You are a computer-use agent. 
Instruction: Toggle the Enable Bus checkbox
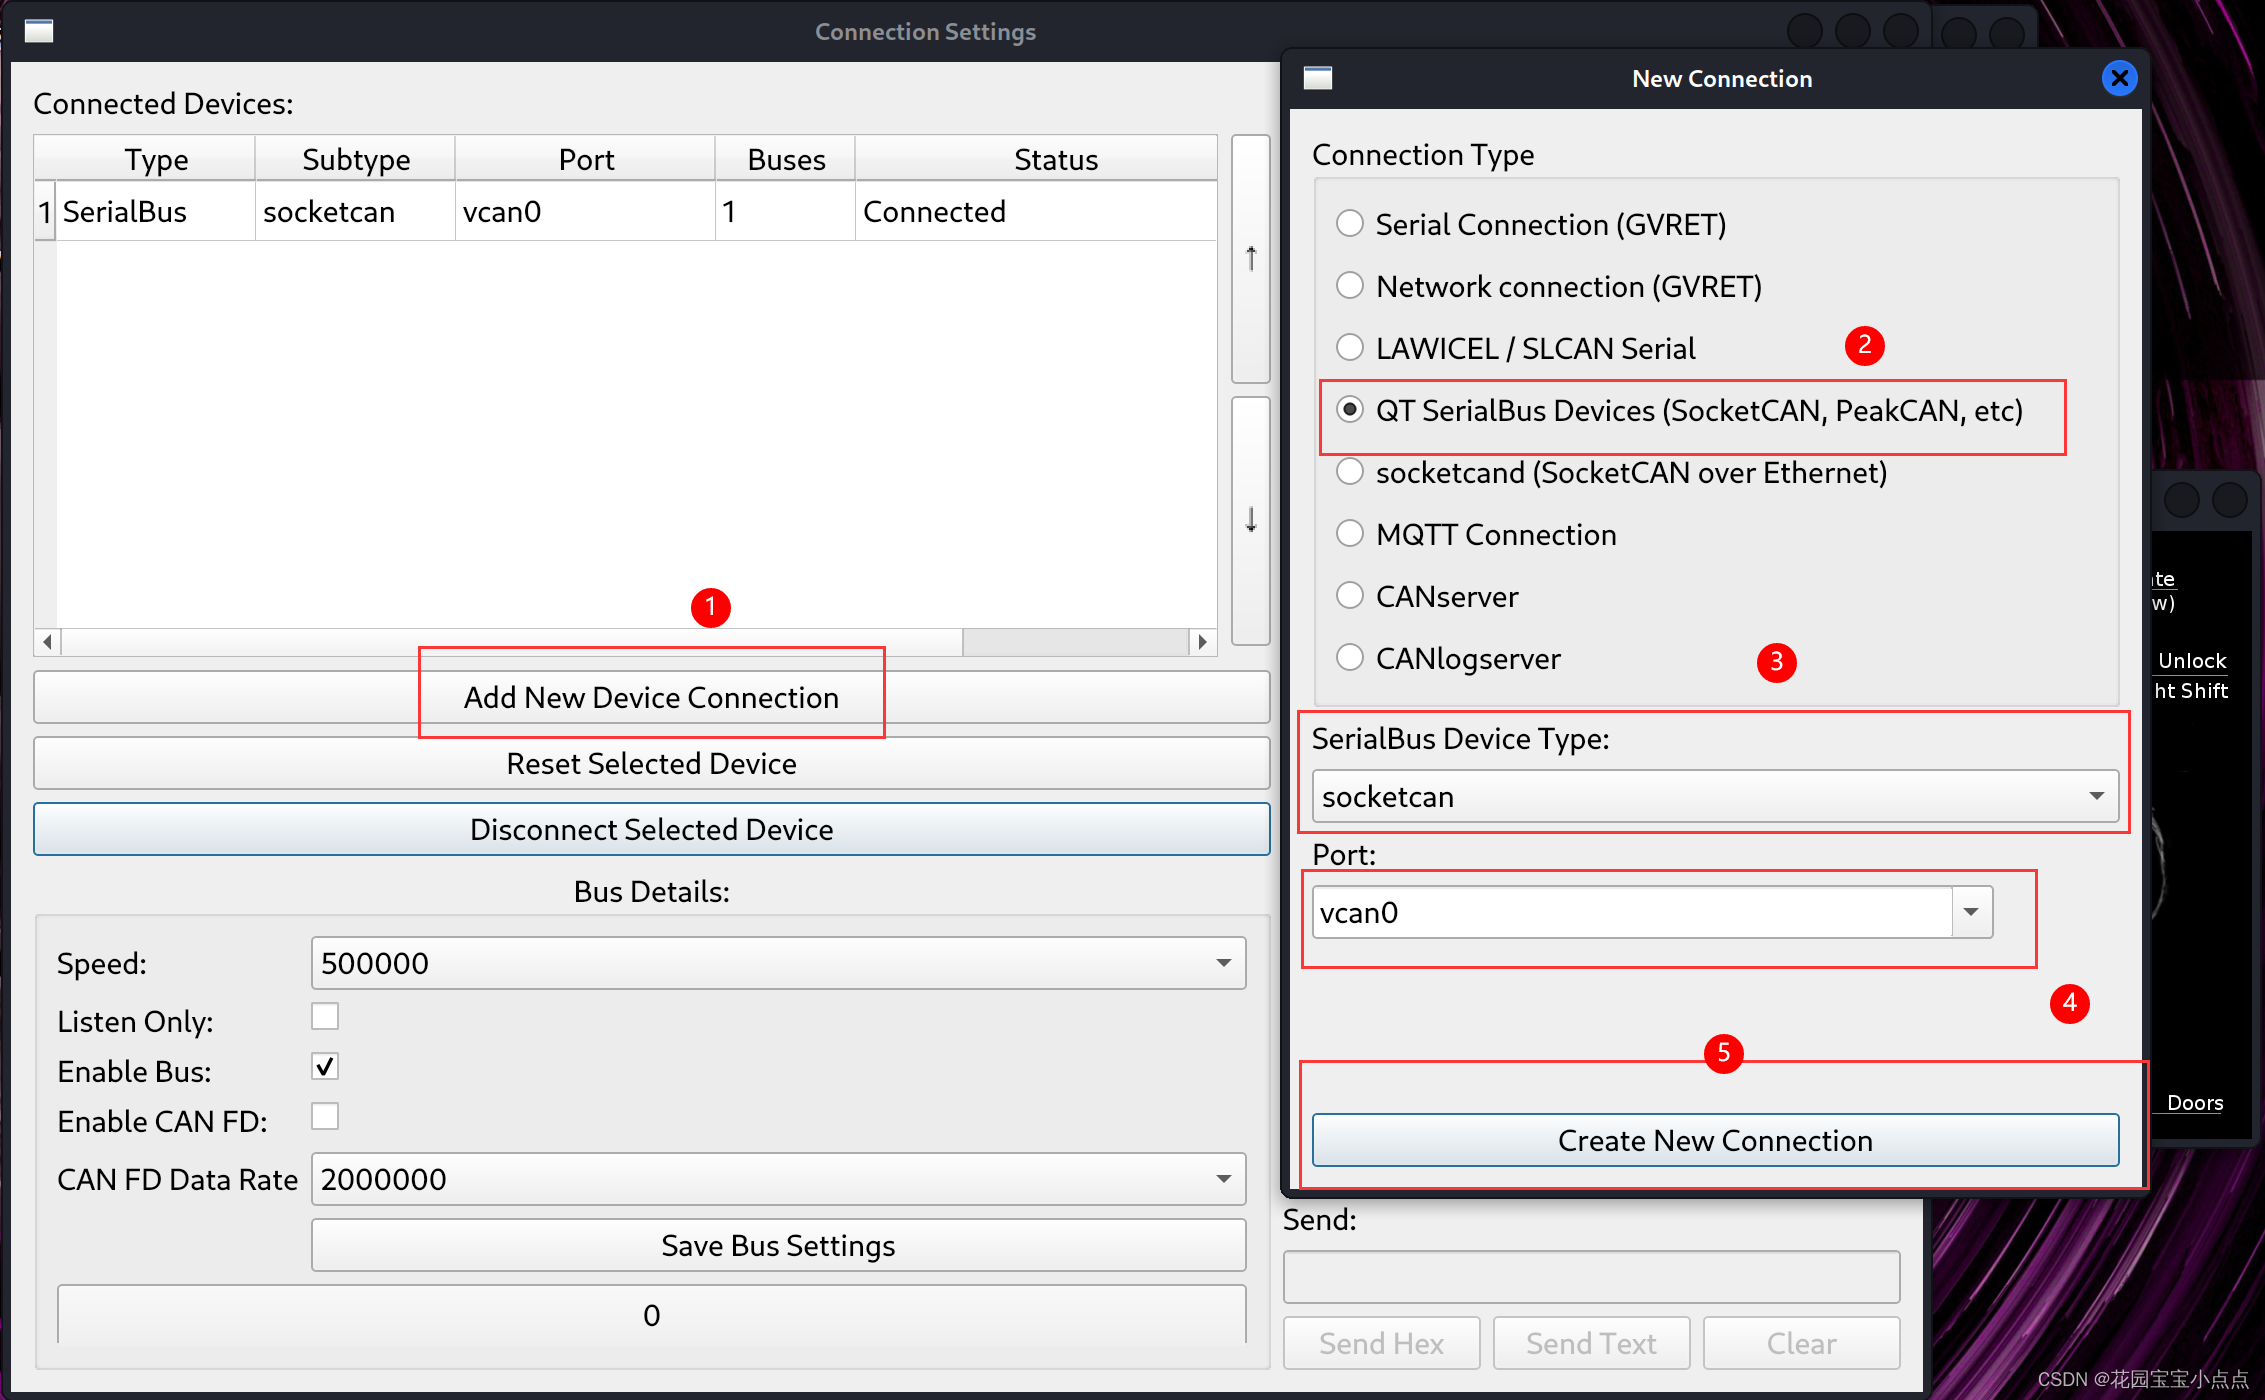(325, 1066)
